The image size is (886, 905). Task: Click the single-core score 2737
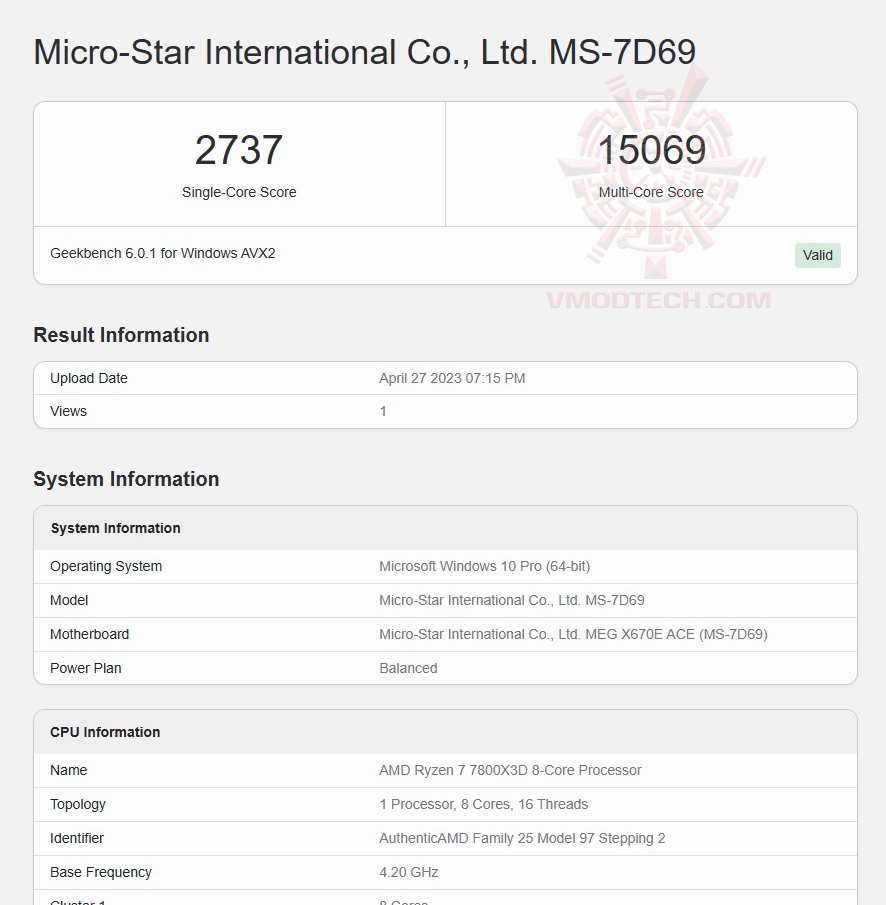click(239, 150)
